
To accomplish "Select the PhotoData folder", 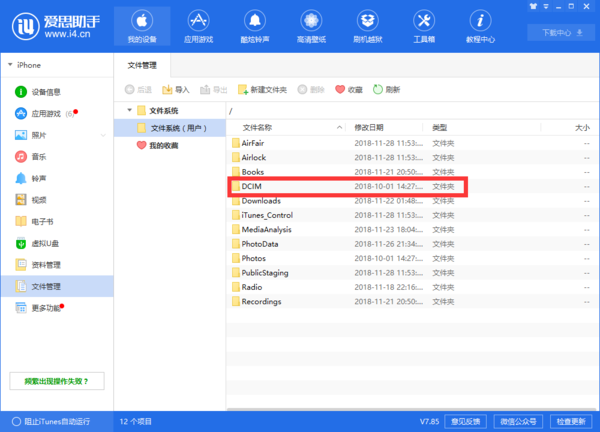I will click(412, 244).
